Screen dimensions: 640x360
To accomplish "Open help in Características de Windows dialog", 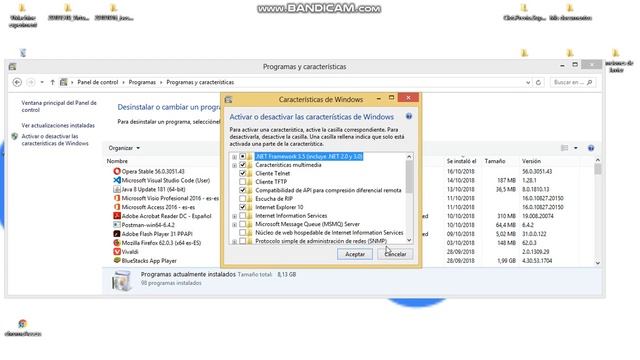I will (409, 117).
